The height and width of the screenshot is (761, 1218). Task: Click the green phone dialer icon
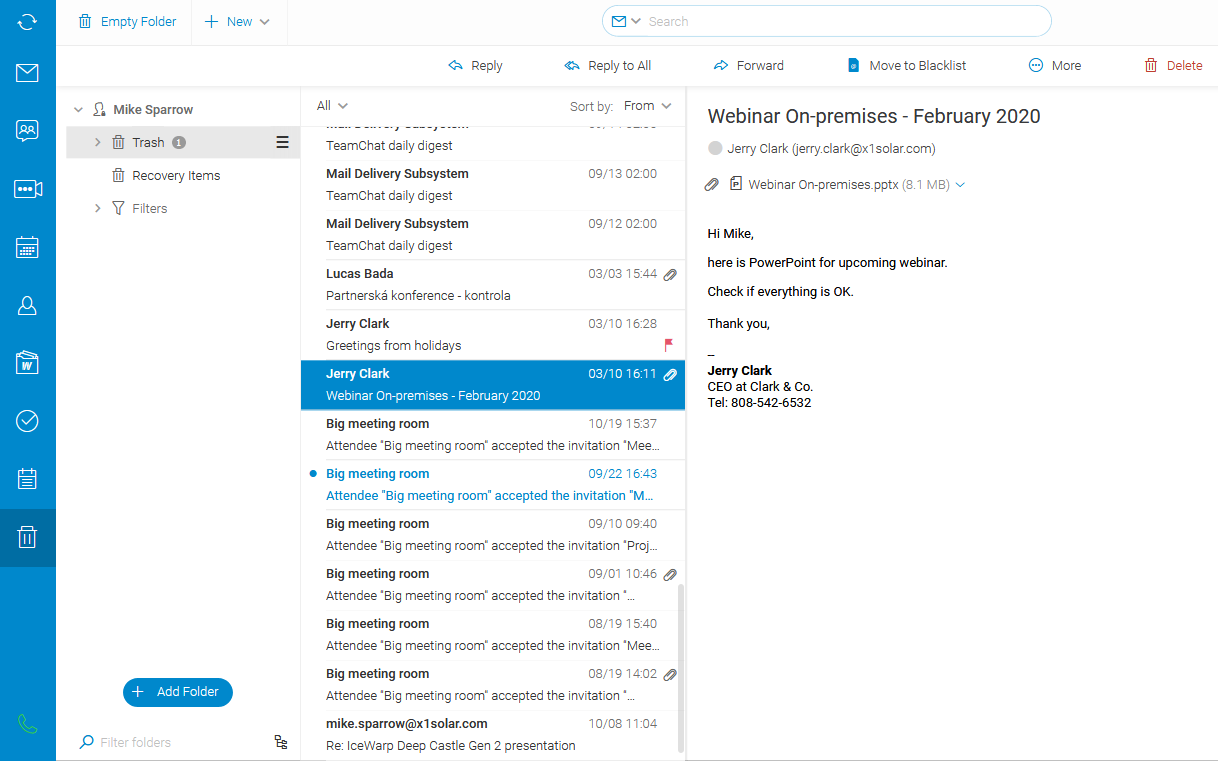[27, 724]
